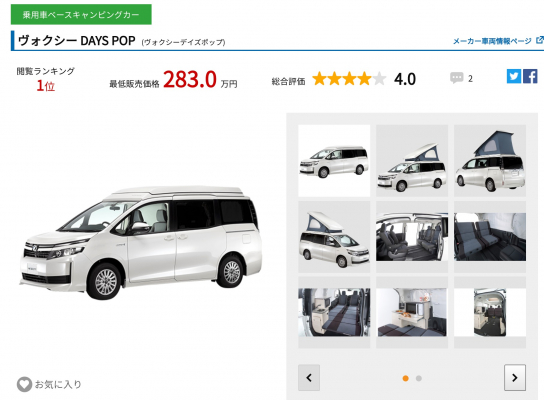The image size is (544, 400).
Task: Click the star rating 4.0 display
Action: pyautogui.click(x=364, y=79)
